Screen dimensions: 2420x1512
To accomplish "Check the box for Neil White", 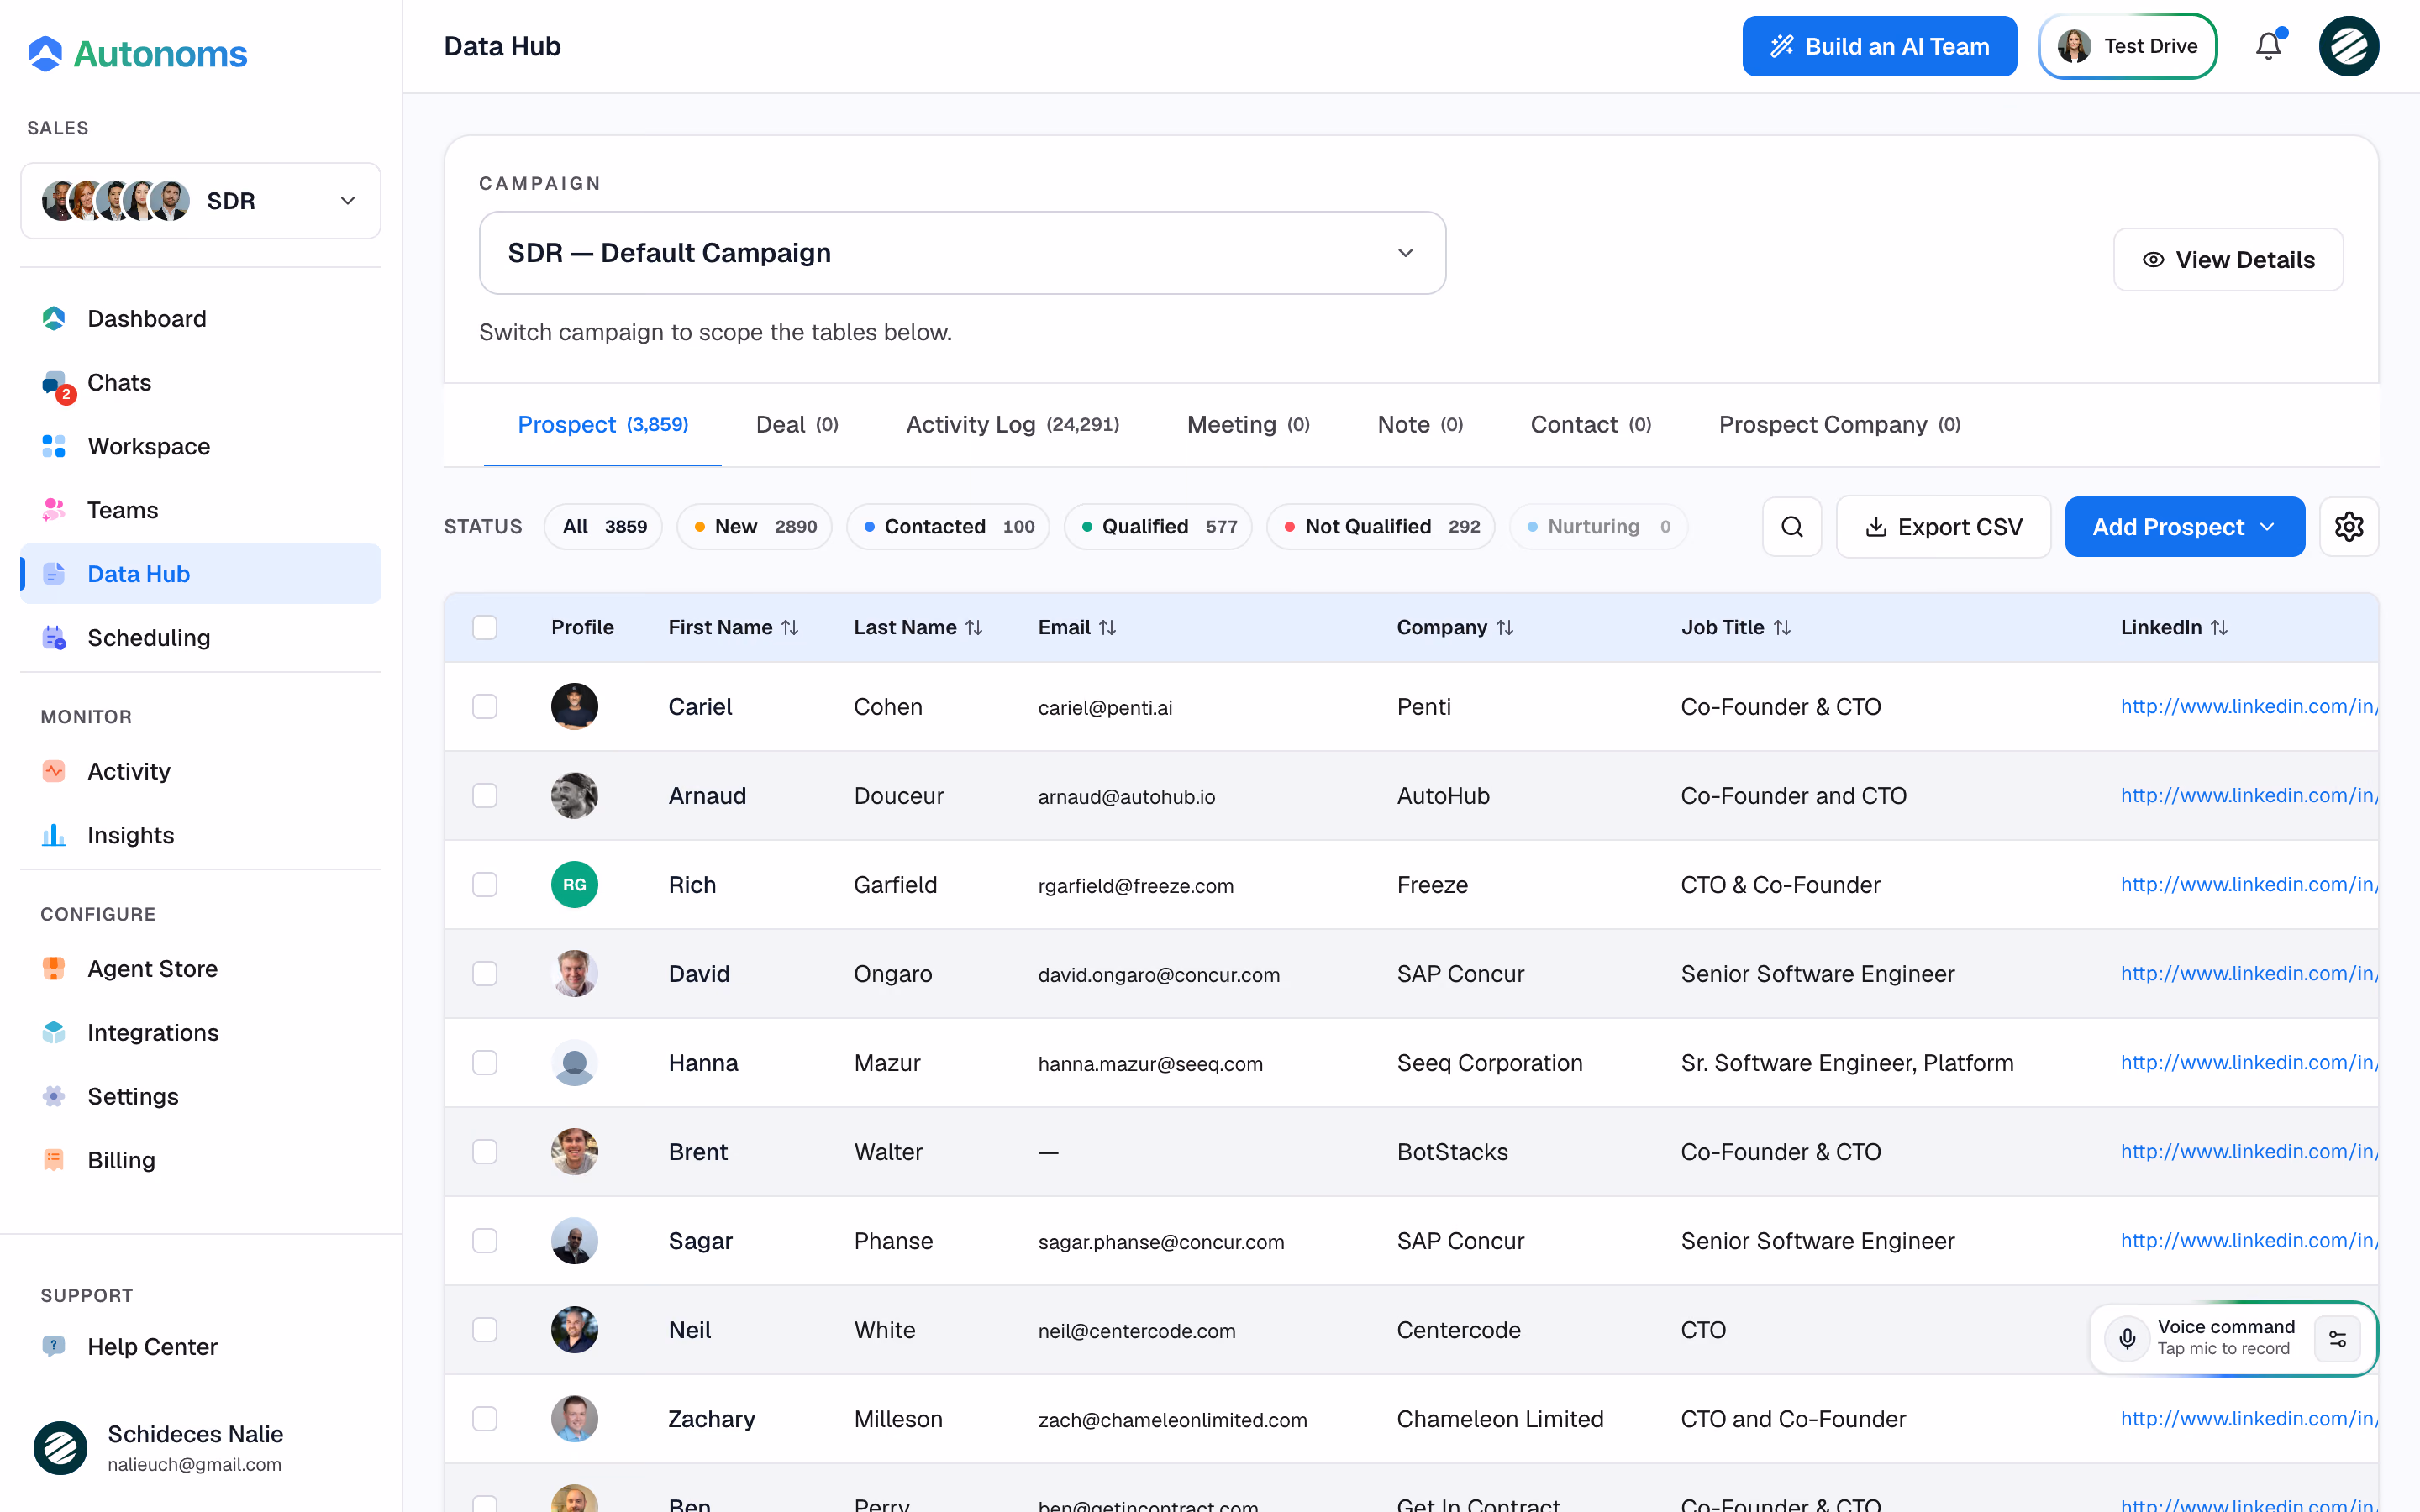I will pyautogui.click(x=485, y=1329).
